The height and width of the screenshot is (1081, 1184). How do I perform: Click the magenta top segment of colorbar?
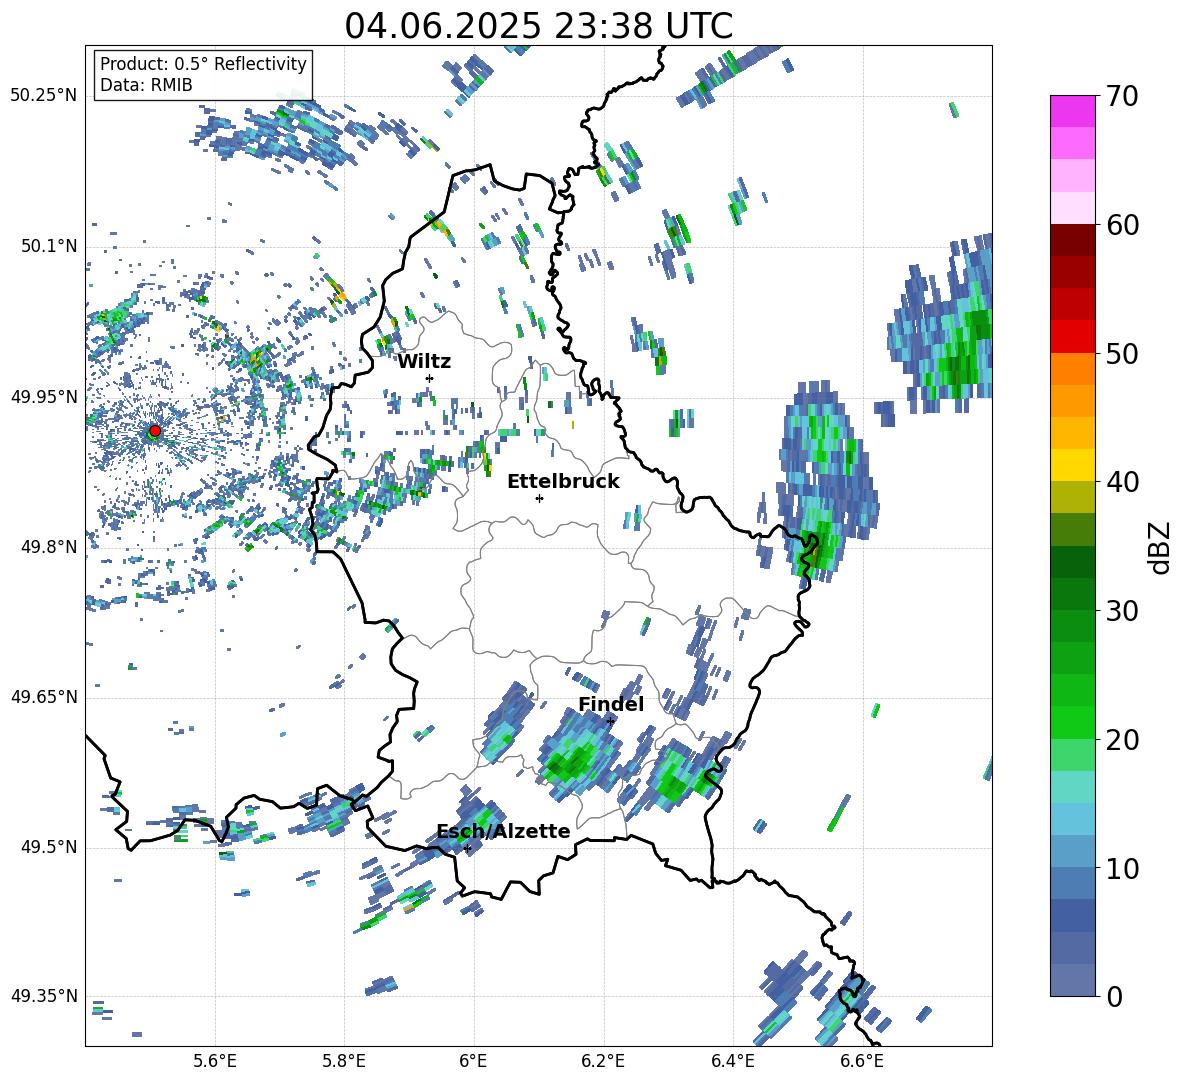pyautogui.click(x=1072, y=111)
